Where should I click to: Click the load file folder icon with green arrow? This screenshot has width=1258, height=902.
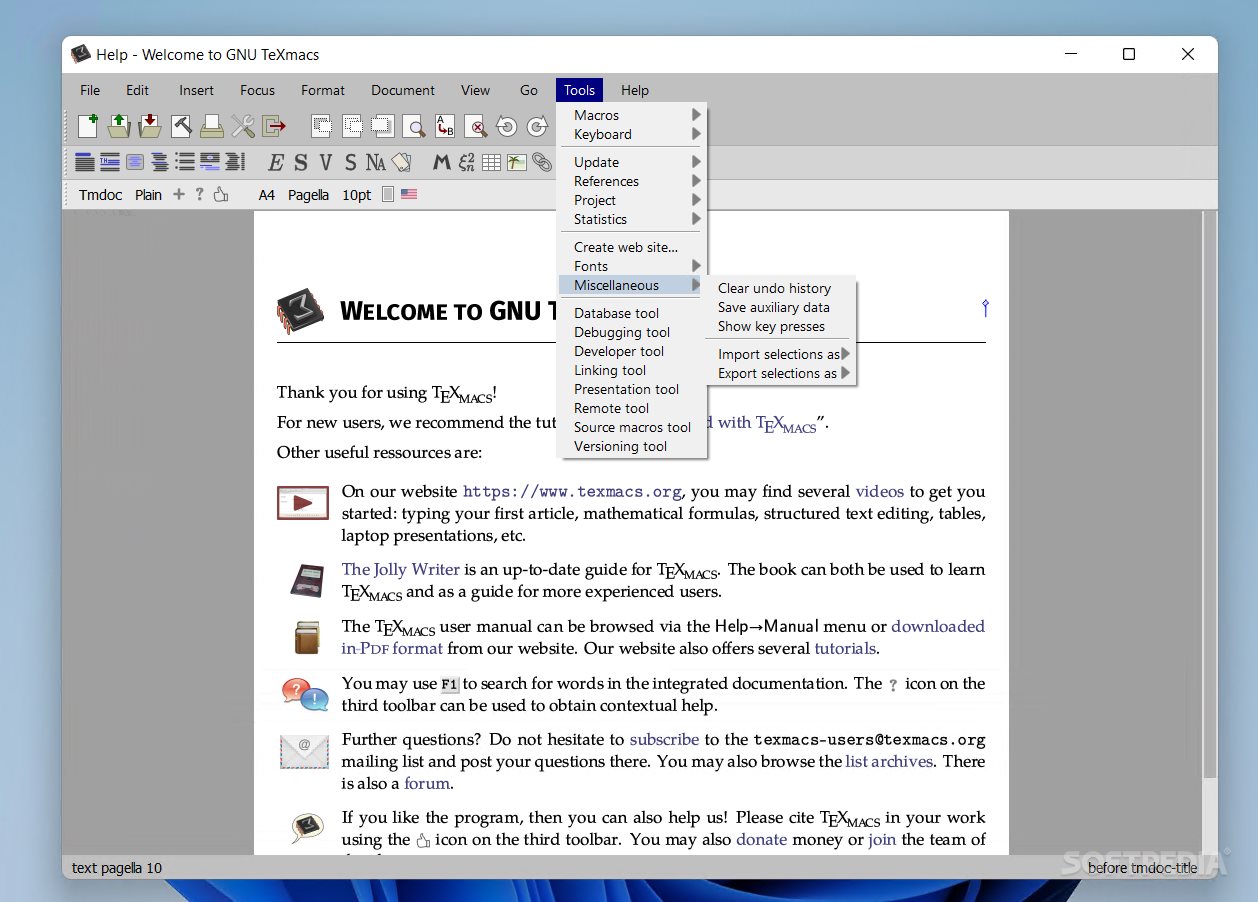click(x=119, y=126)
